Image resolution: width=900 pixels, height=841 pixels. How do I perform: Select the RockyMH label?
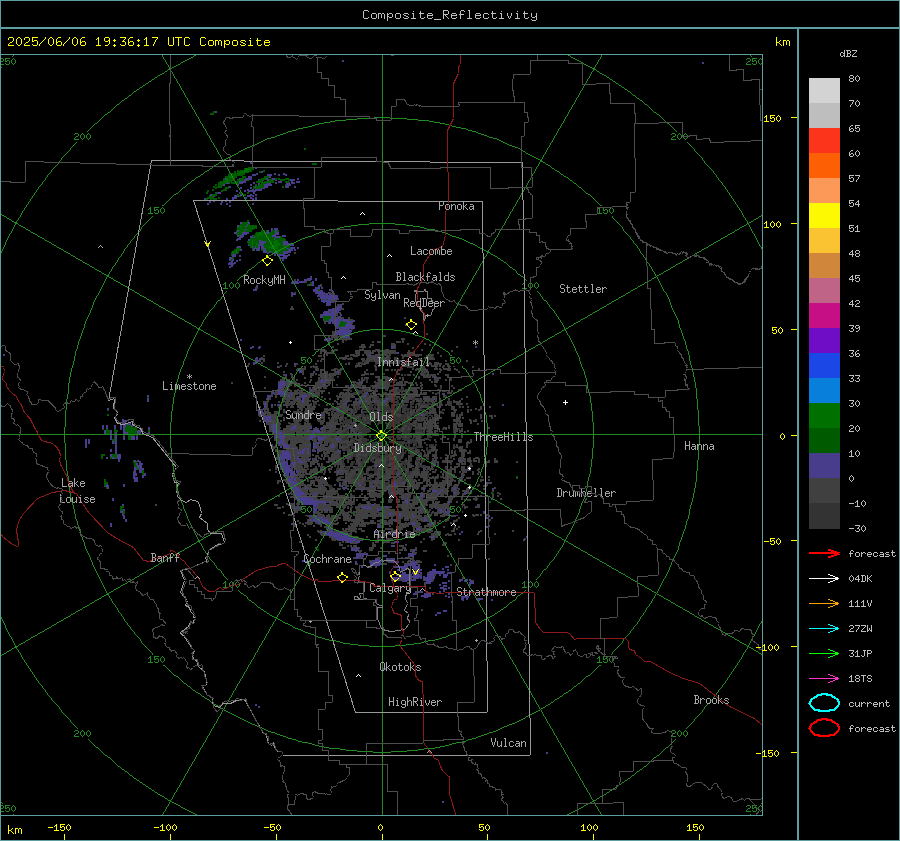click(x=264, y=280)
